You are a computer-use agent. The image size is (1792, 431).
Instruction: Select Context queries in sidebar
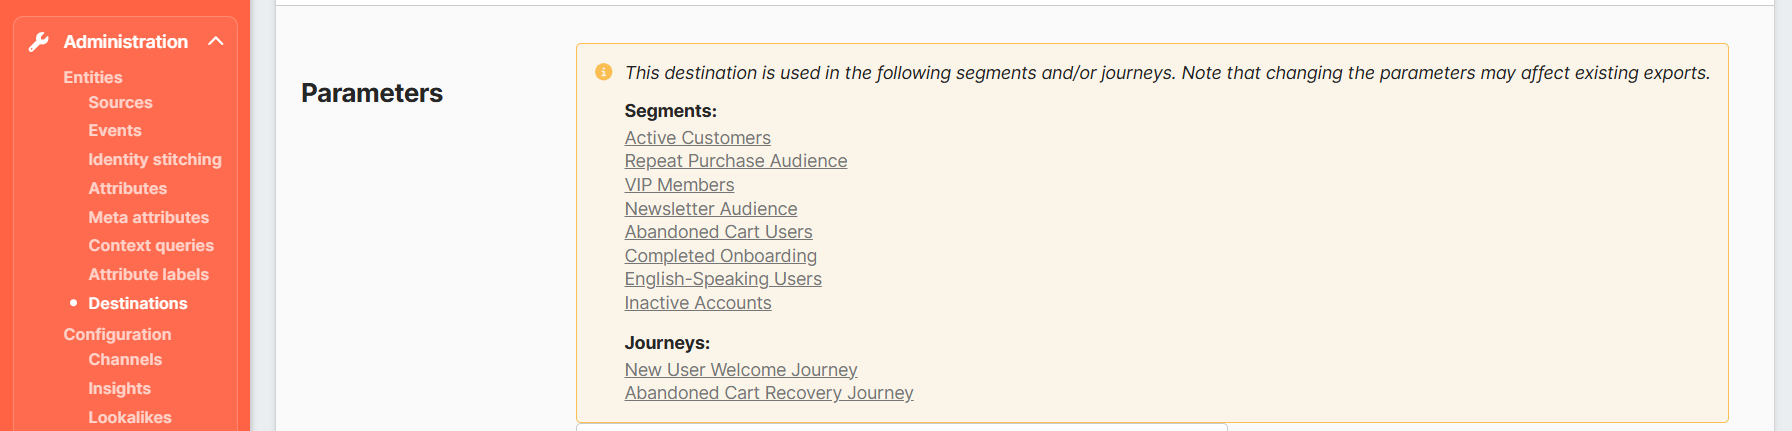pyautogui.click(x=150, y=245)
